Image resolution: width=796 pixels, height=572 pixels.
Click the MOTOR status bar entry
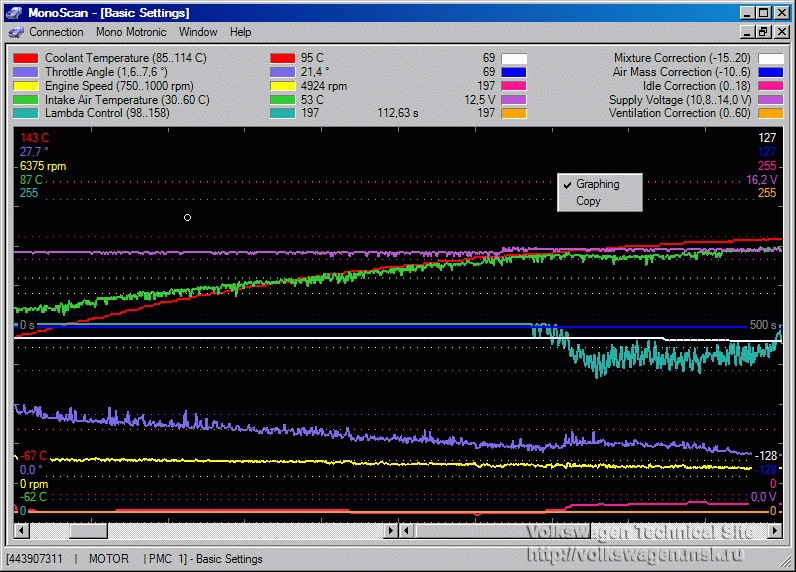point(109,559)
